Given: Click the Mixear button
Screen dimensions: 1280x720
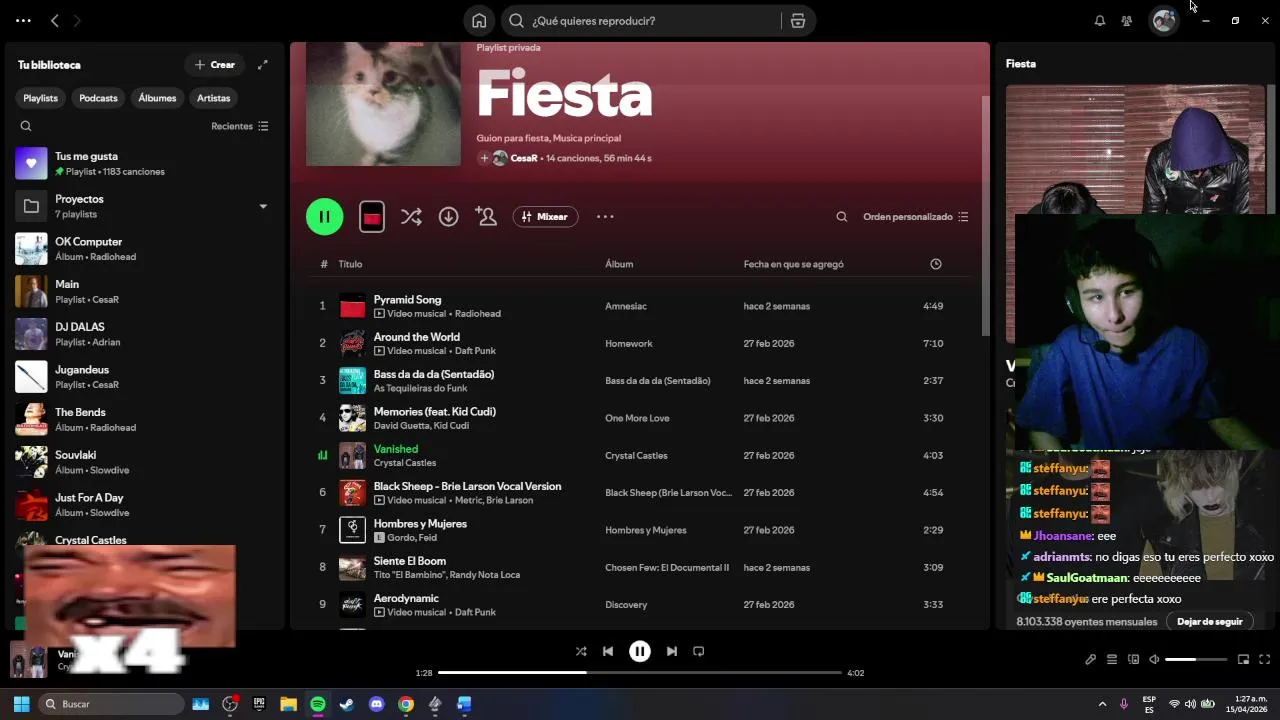Looking at the screenshot, I should [x=545, y=216].
